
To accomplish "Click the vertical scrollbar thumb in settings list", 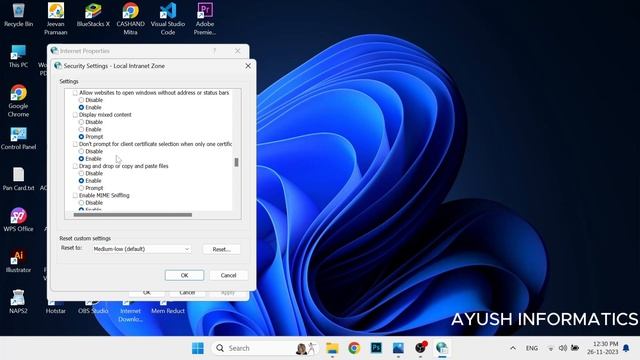I will click(236, 162).
